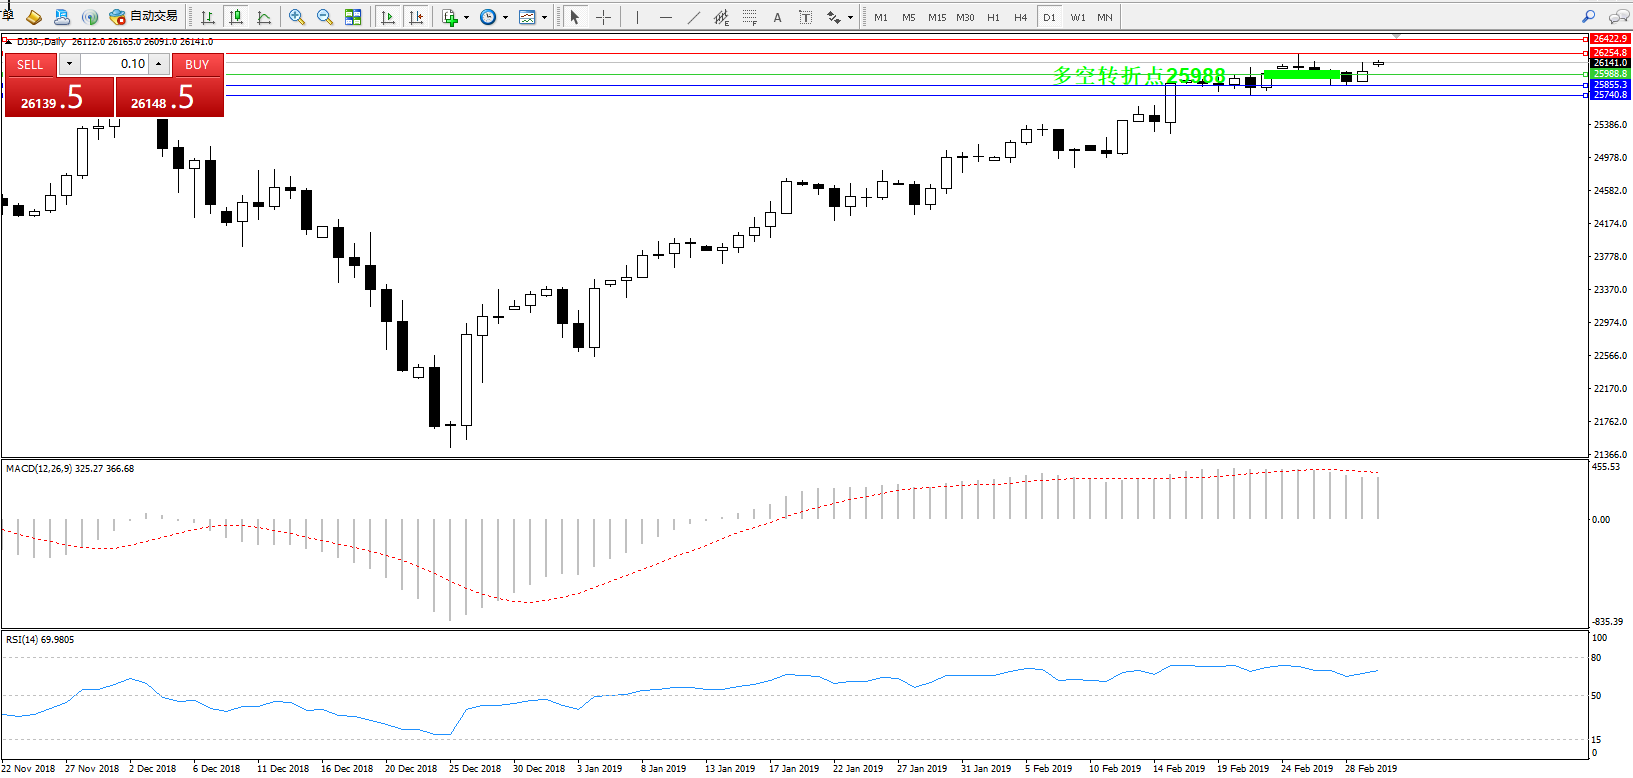This screenshot has width=1633, height=778.
Task: Click the SELL button
Action: [30, 64]
